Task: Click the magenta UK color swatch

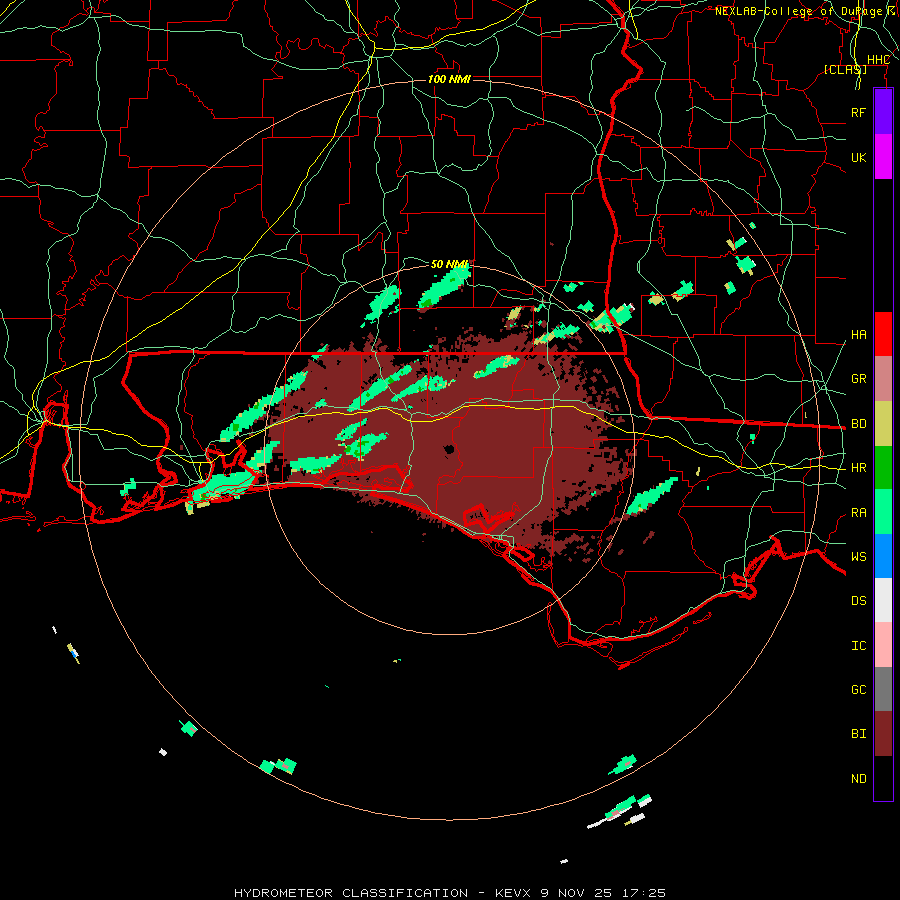Action: [883, 157]
